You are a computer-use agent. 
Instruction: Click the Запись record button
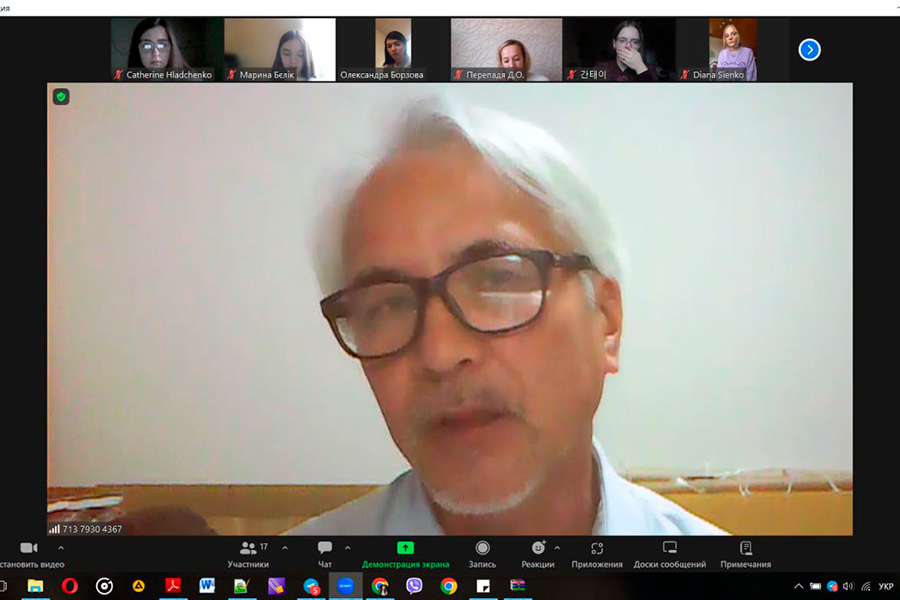coord(482,555)
